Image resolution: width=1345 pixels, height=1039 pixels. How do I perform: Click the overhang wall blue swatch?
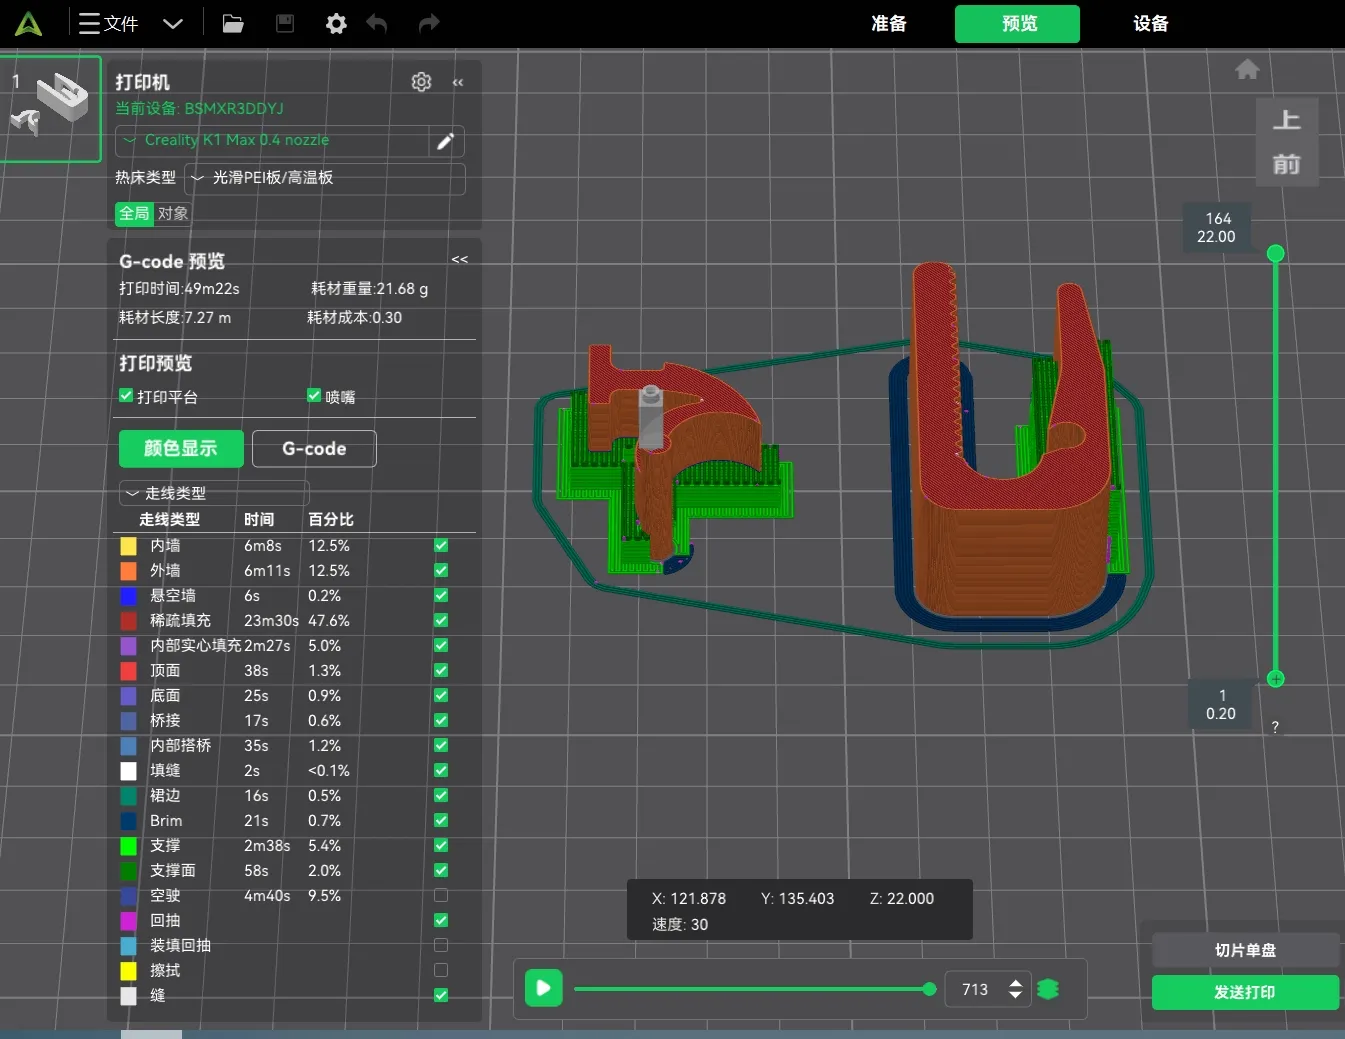coord(129,596)
